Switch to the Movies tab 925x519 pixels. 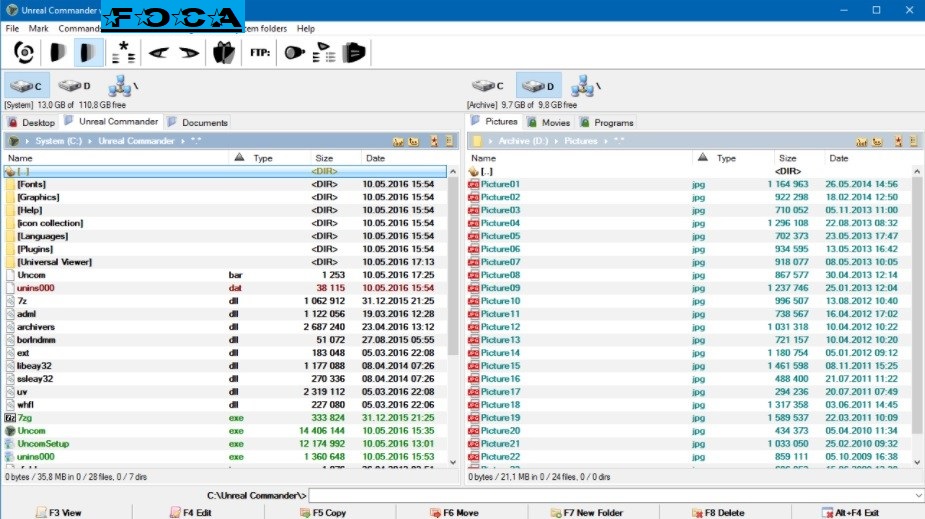pyautogui.click(x=549, y=122)
